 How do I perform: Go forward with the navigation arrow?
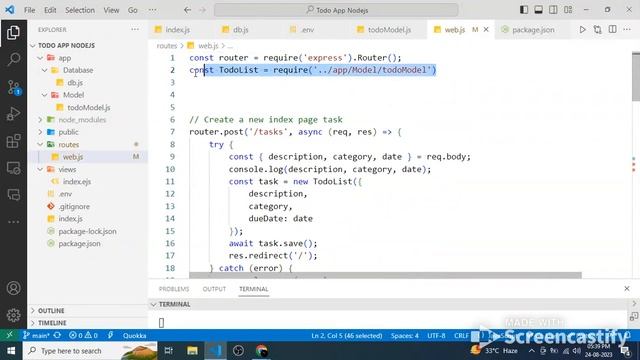202,10
